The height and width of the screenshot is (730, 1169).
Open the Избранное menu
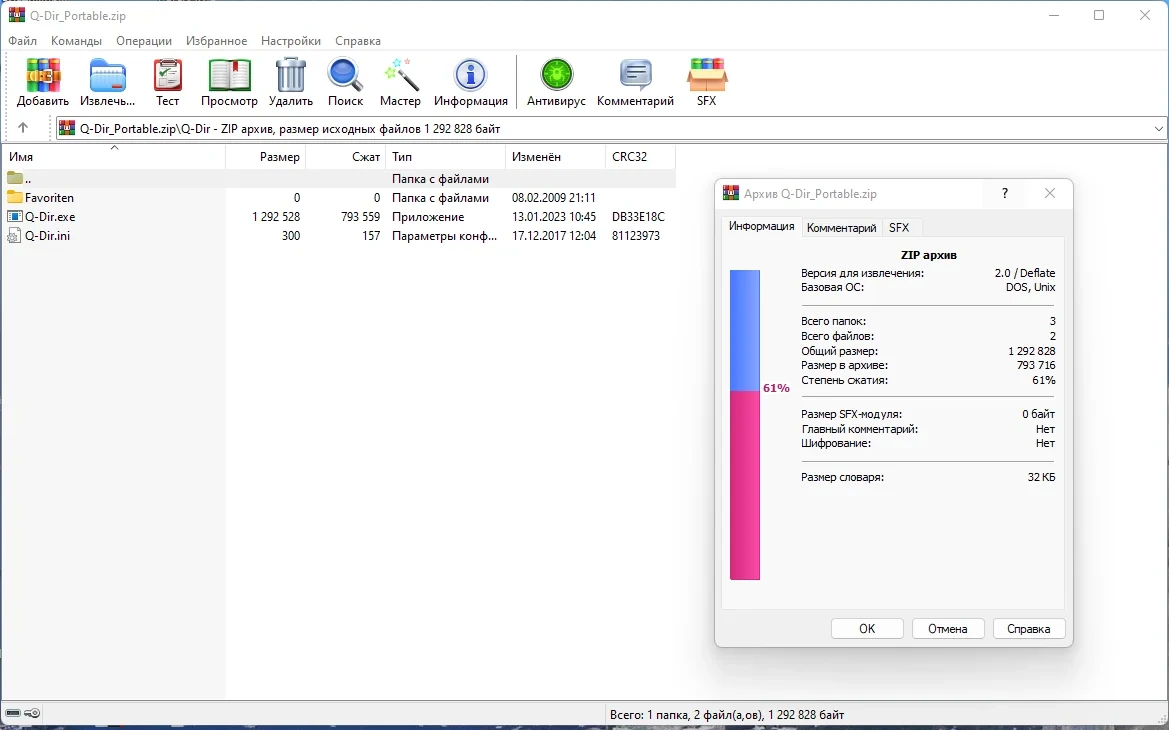click(216, 41)
